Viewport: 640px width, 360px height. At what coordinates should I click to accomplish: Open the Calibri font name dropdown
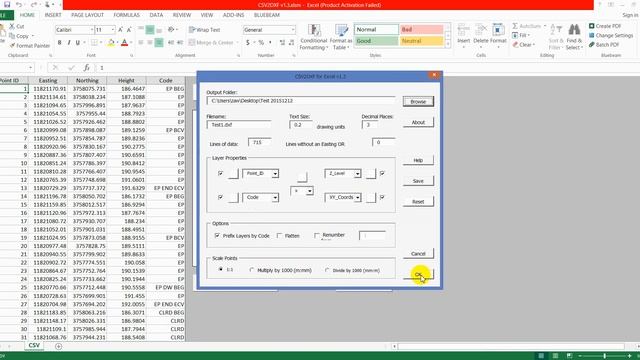pos(91,30)
